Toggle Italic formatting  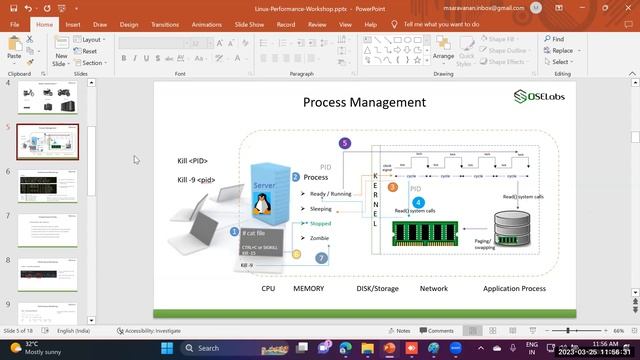135,59
